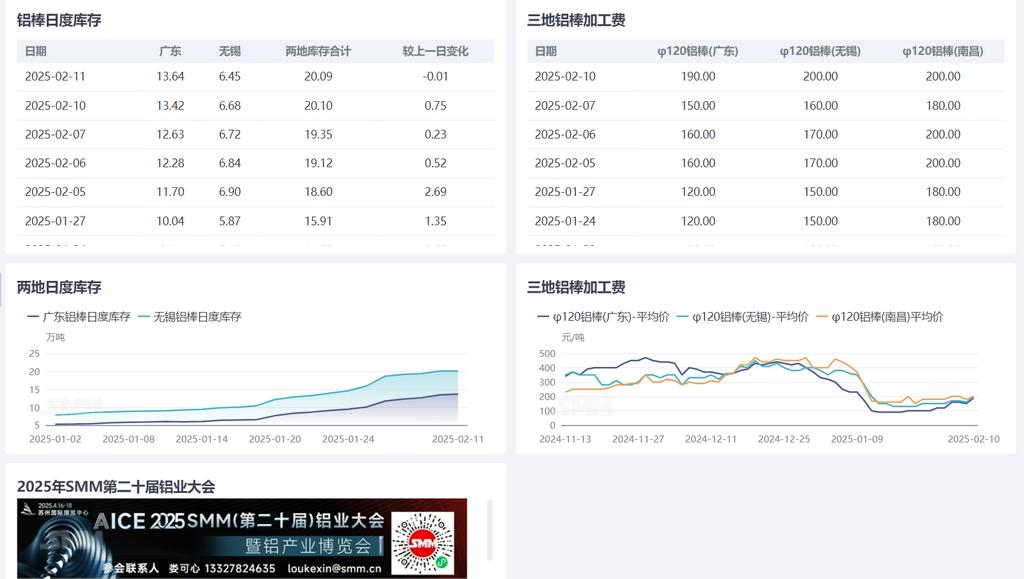Select the 2025-02-10 processing fee row

point(765,76)
